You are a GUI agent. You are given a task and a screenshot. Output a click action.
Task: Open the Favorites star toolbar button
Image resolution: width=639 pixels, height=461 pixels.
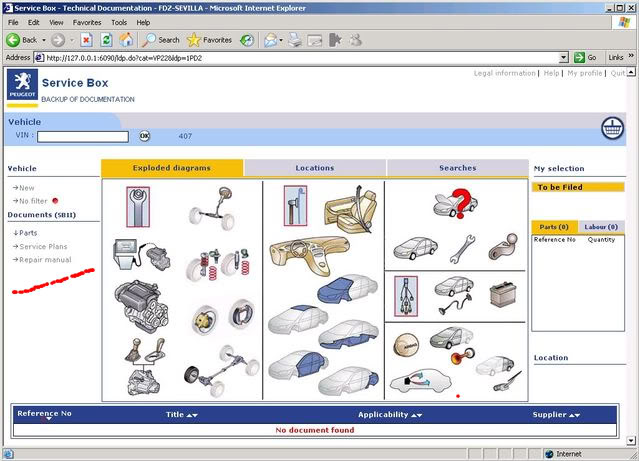click(x=209, y=40)
